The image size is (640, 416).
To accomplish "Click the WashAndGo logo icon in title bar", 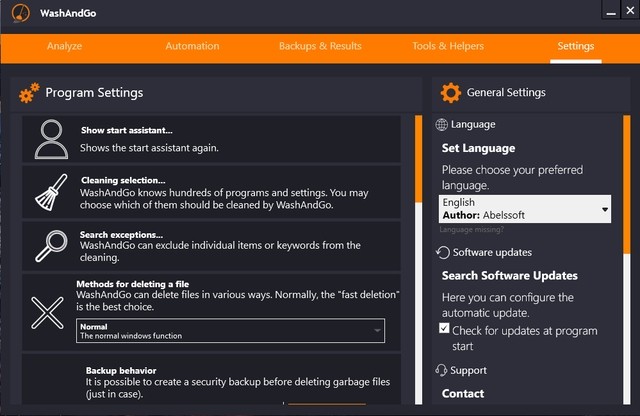I will (18, 13).
